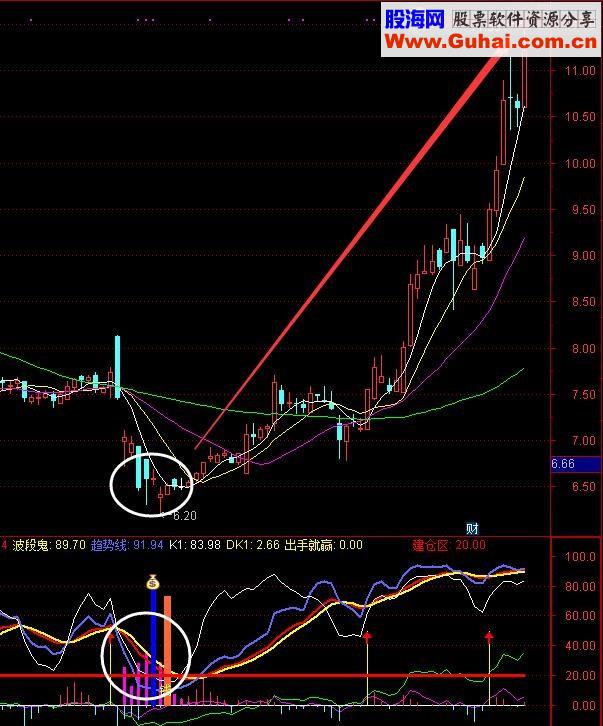Click the 9.50 price axis label
Viewport: 603px width, 726px height.
pos(583,210)
